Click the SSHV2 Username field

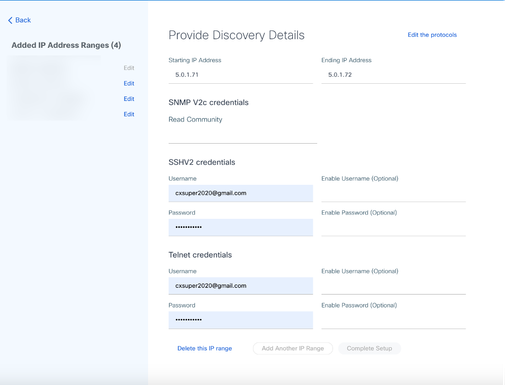point(240,193)
